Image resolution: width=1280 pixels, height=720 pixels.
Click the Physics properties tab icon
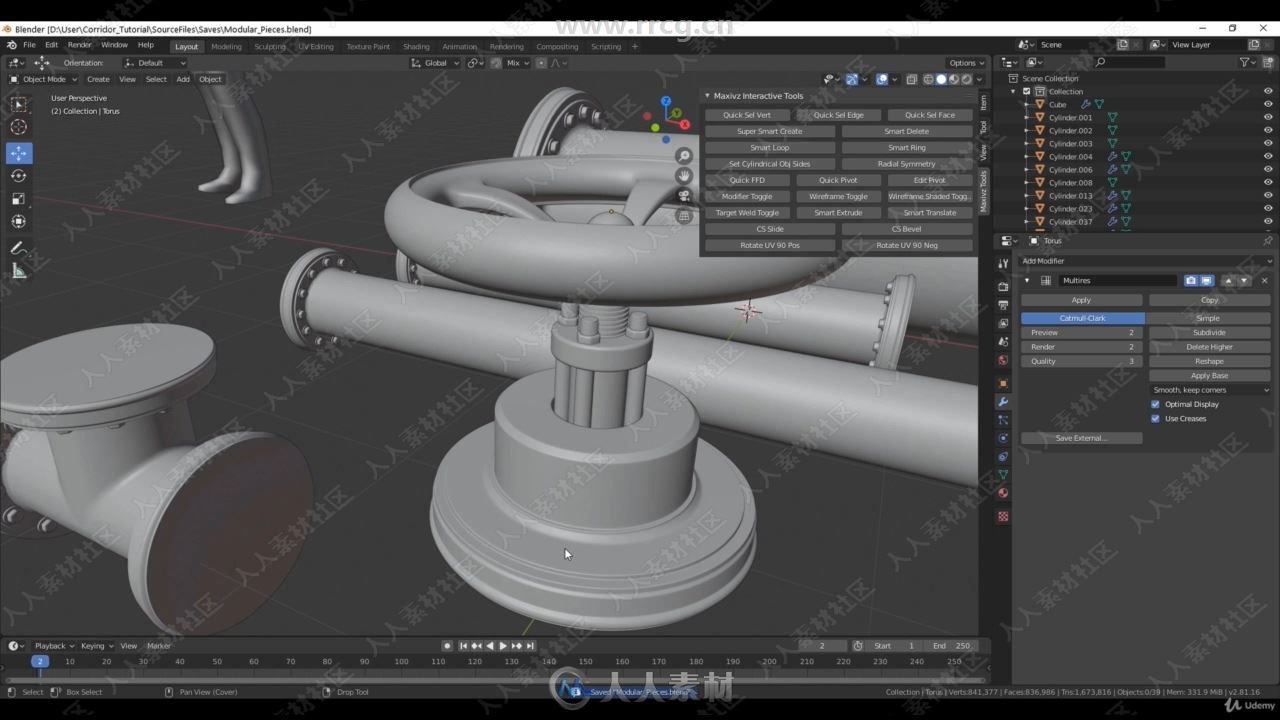pos(1003,438)
